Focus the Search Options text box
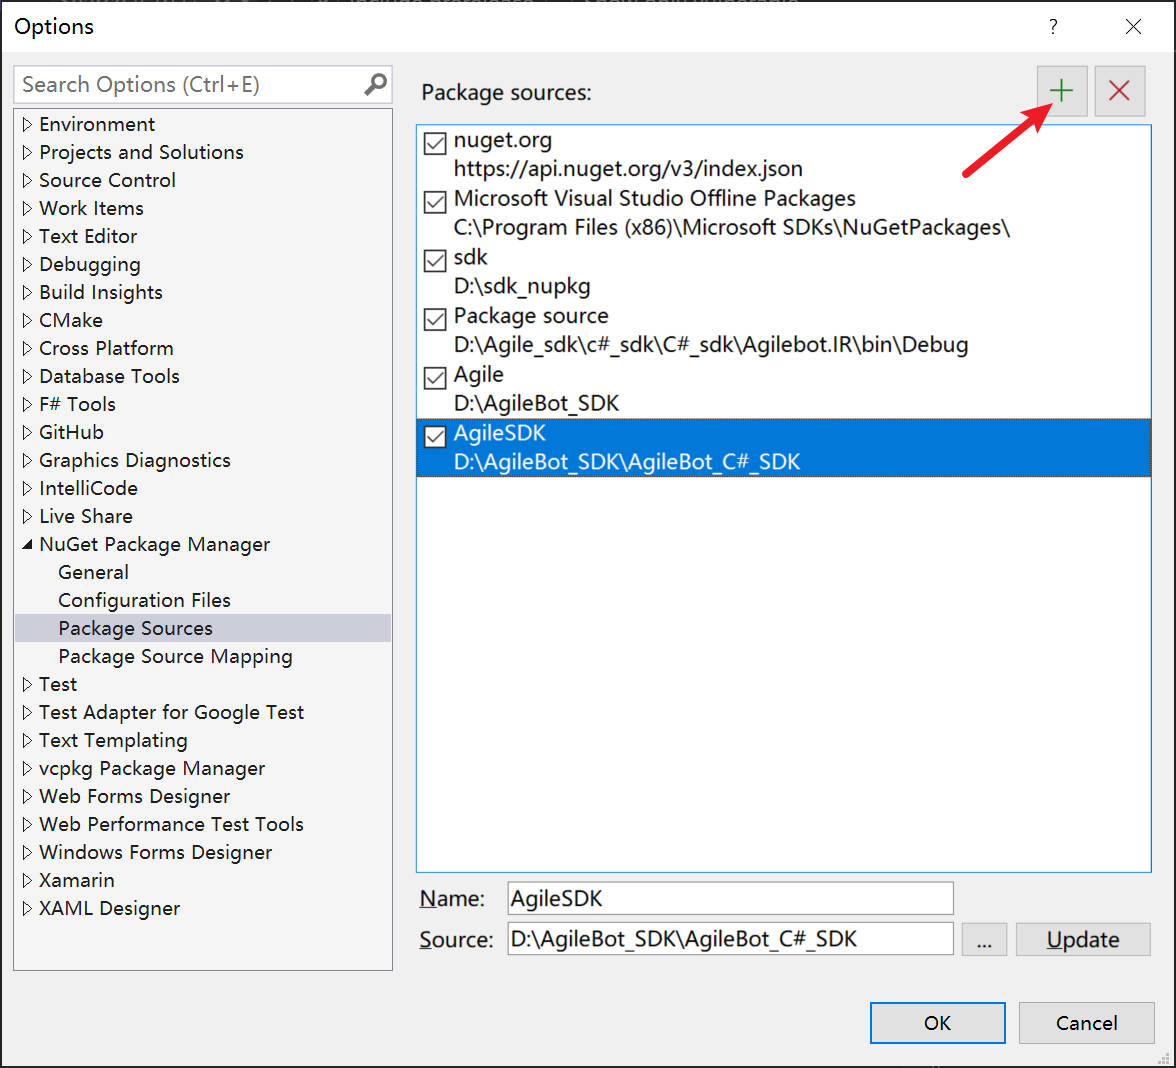The width and height of the screenshot is (1176, 1068). click(190, 85)
